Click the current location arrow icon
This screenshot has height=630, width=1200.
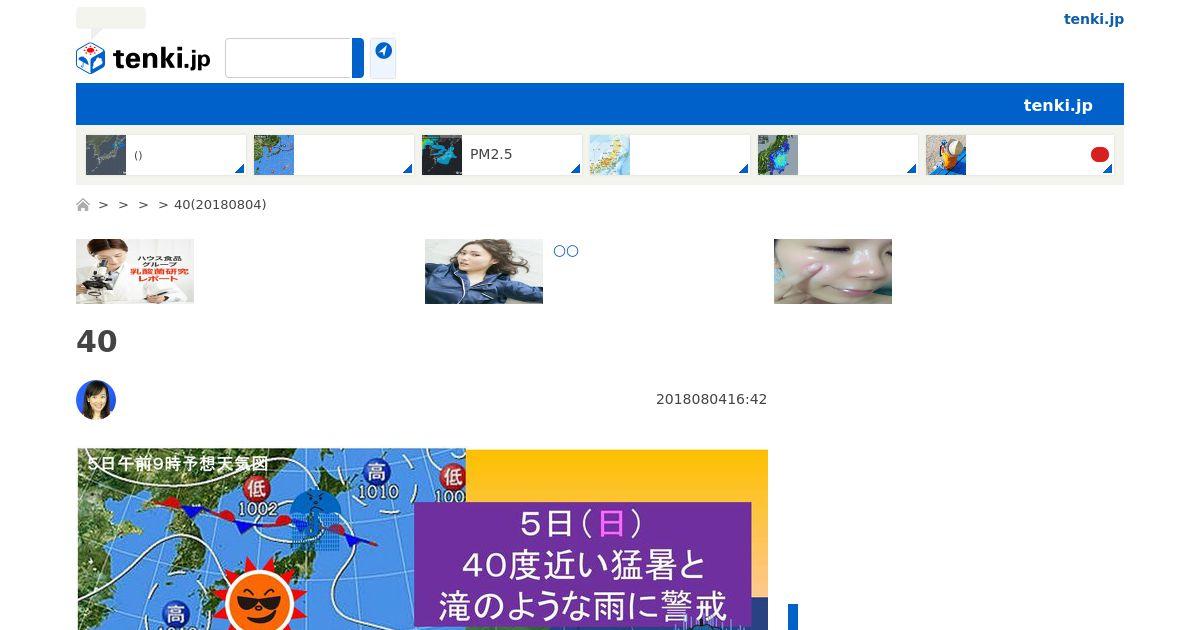(383, 51)
